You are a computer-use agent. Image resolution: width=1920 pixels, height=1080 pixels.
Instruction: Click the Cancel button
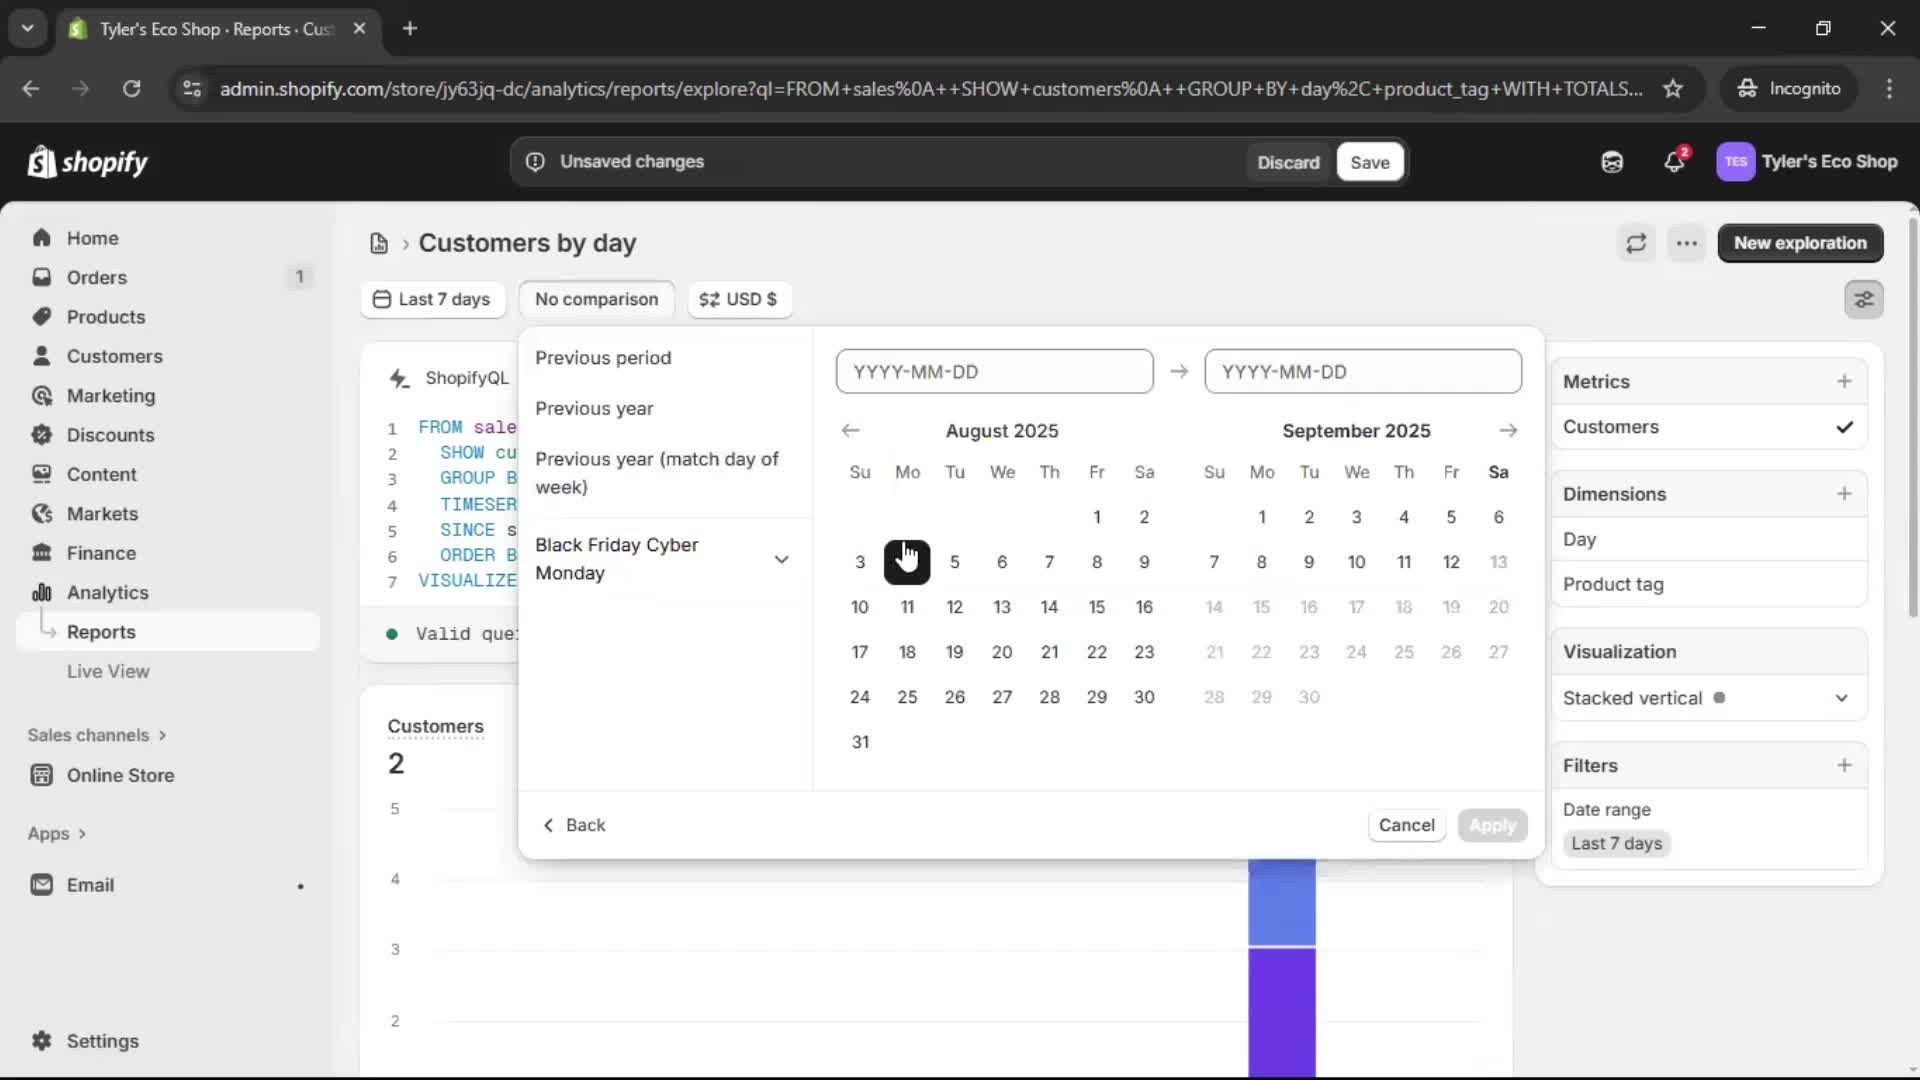tap(1406, 825)
